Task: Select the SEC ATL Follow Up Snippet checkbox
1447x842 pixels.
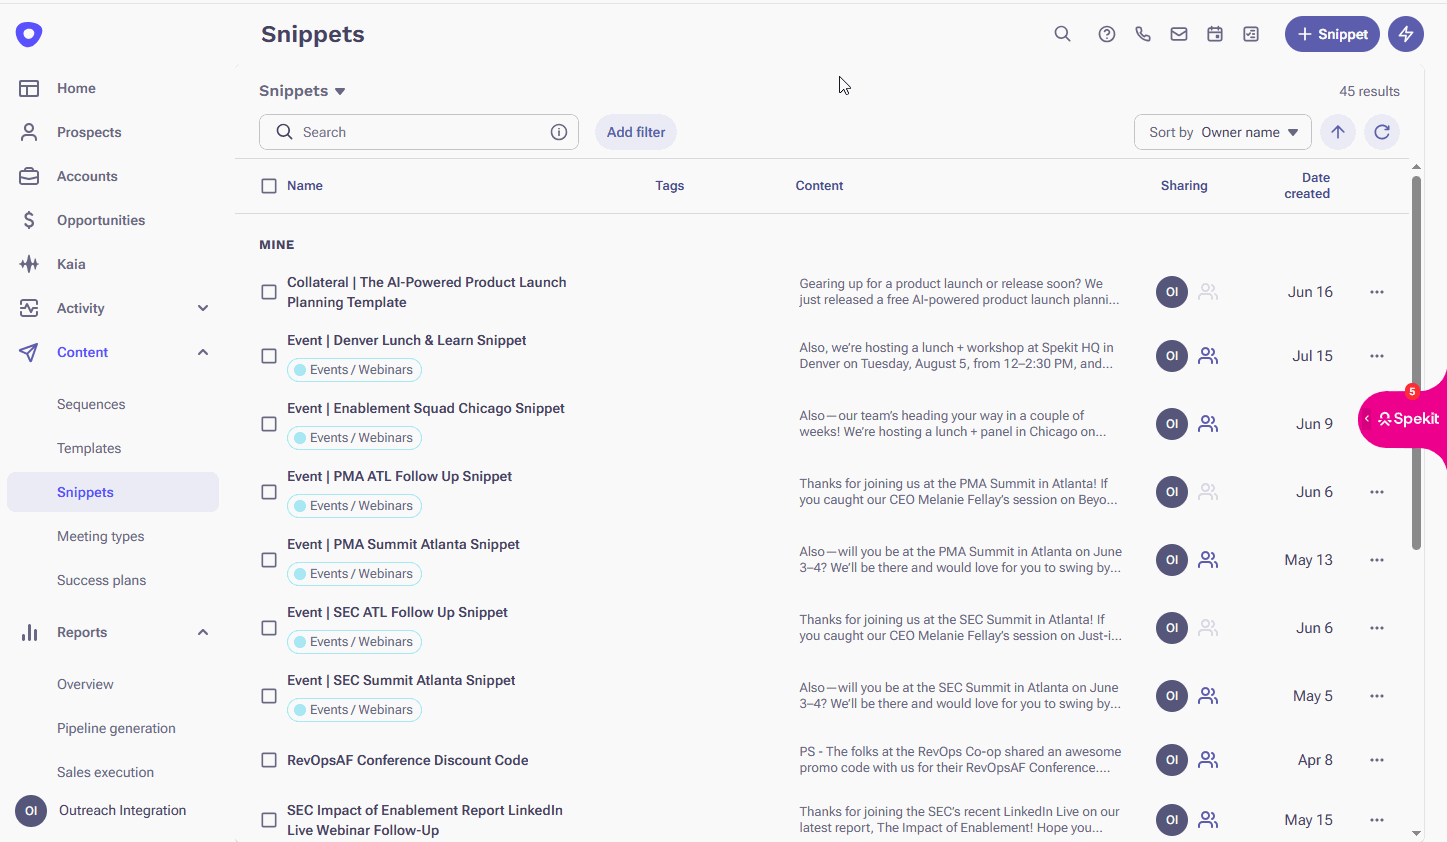Action: coord(269,628)
